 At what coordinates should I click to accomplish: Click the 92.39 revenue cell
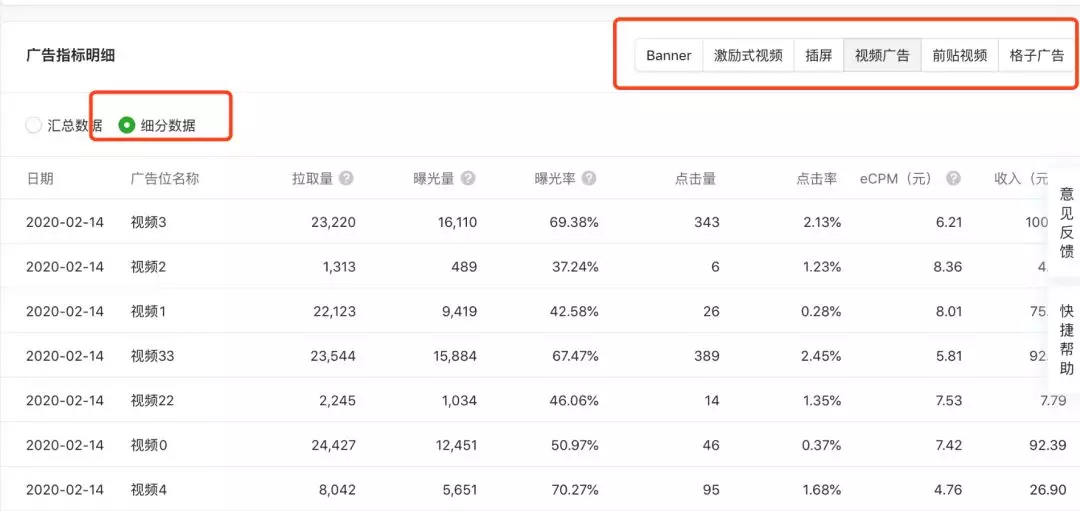coord(1049,446)
